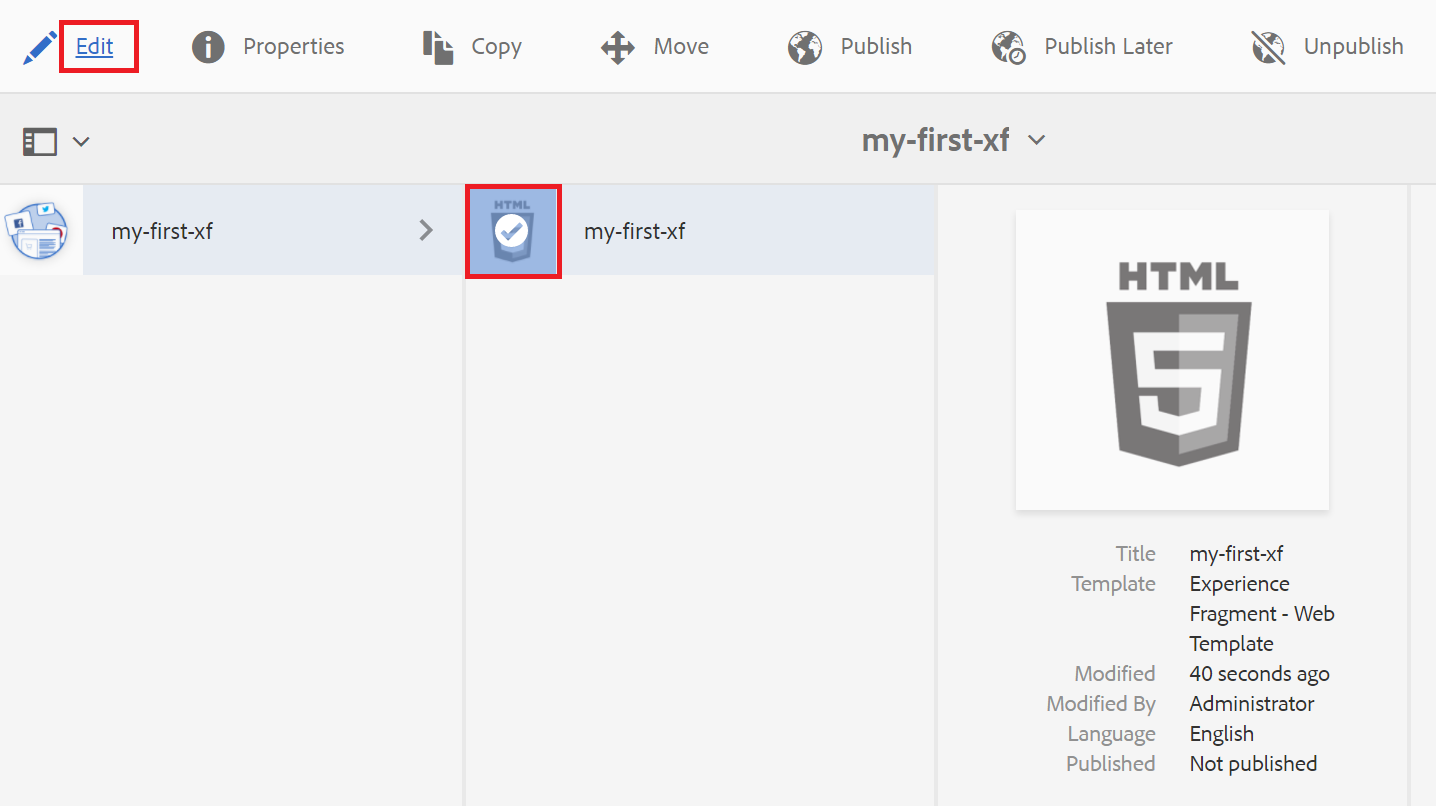Click the Properties toolbar label
The image size is (1436, 806).
[x=294, y=47]
